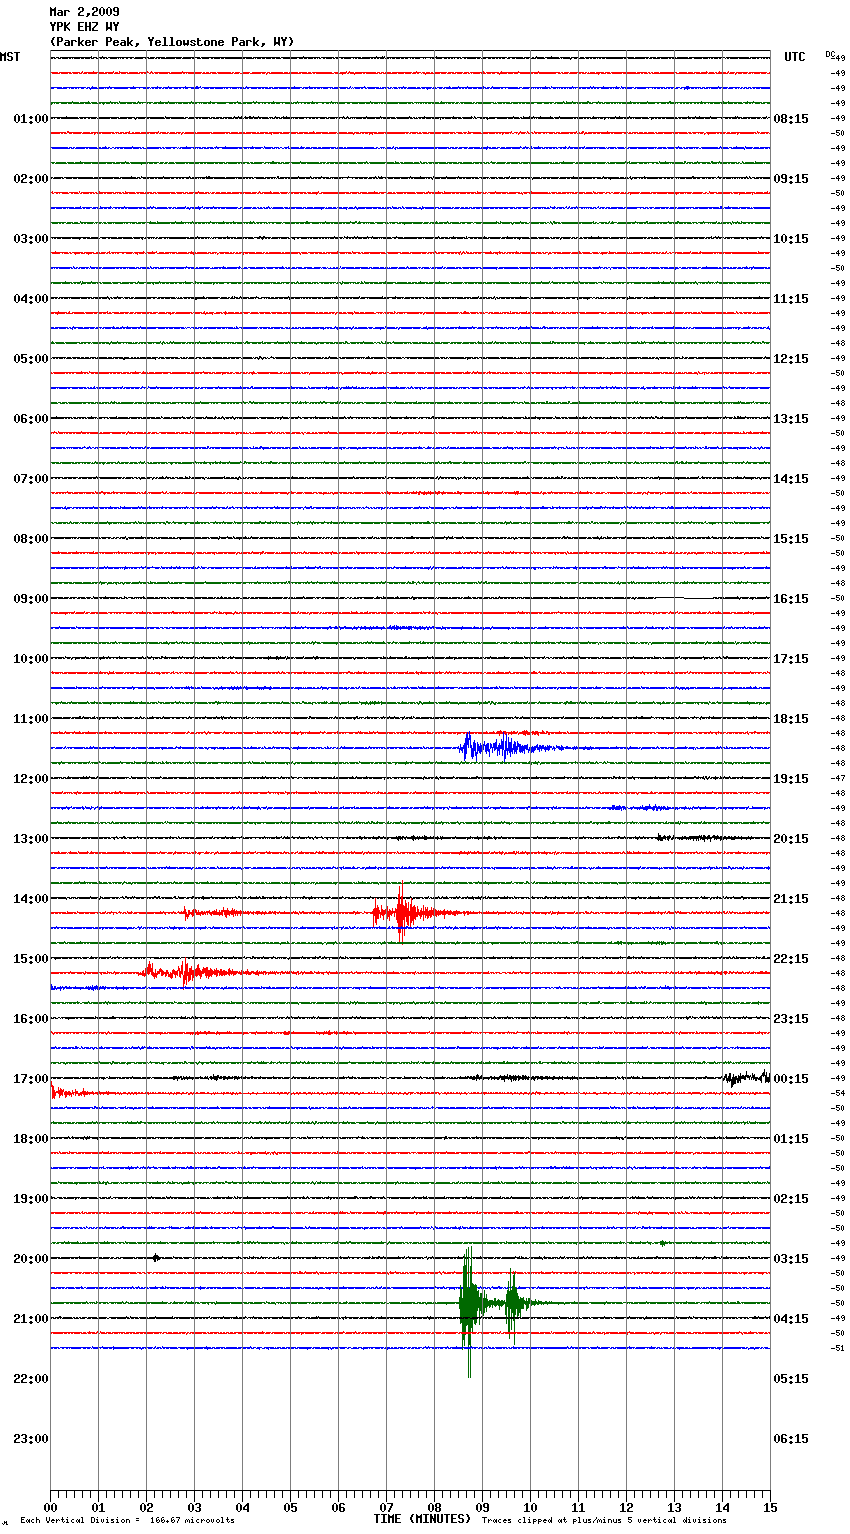The height and width of the screenshot is (1534, 850).
Task: Click the "-54" DC offset value
Action: pyautogui.click(x=838, y=1093)
